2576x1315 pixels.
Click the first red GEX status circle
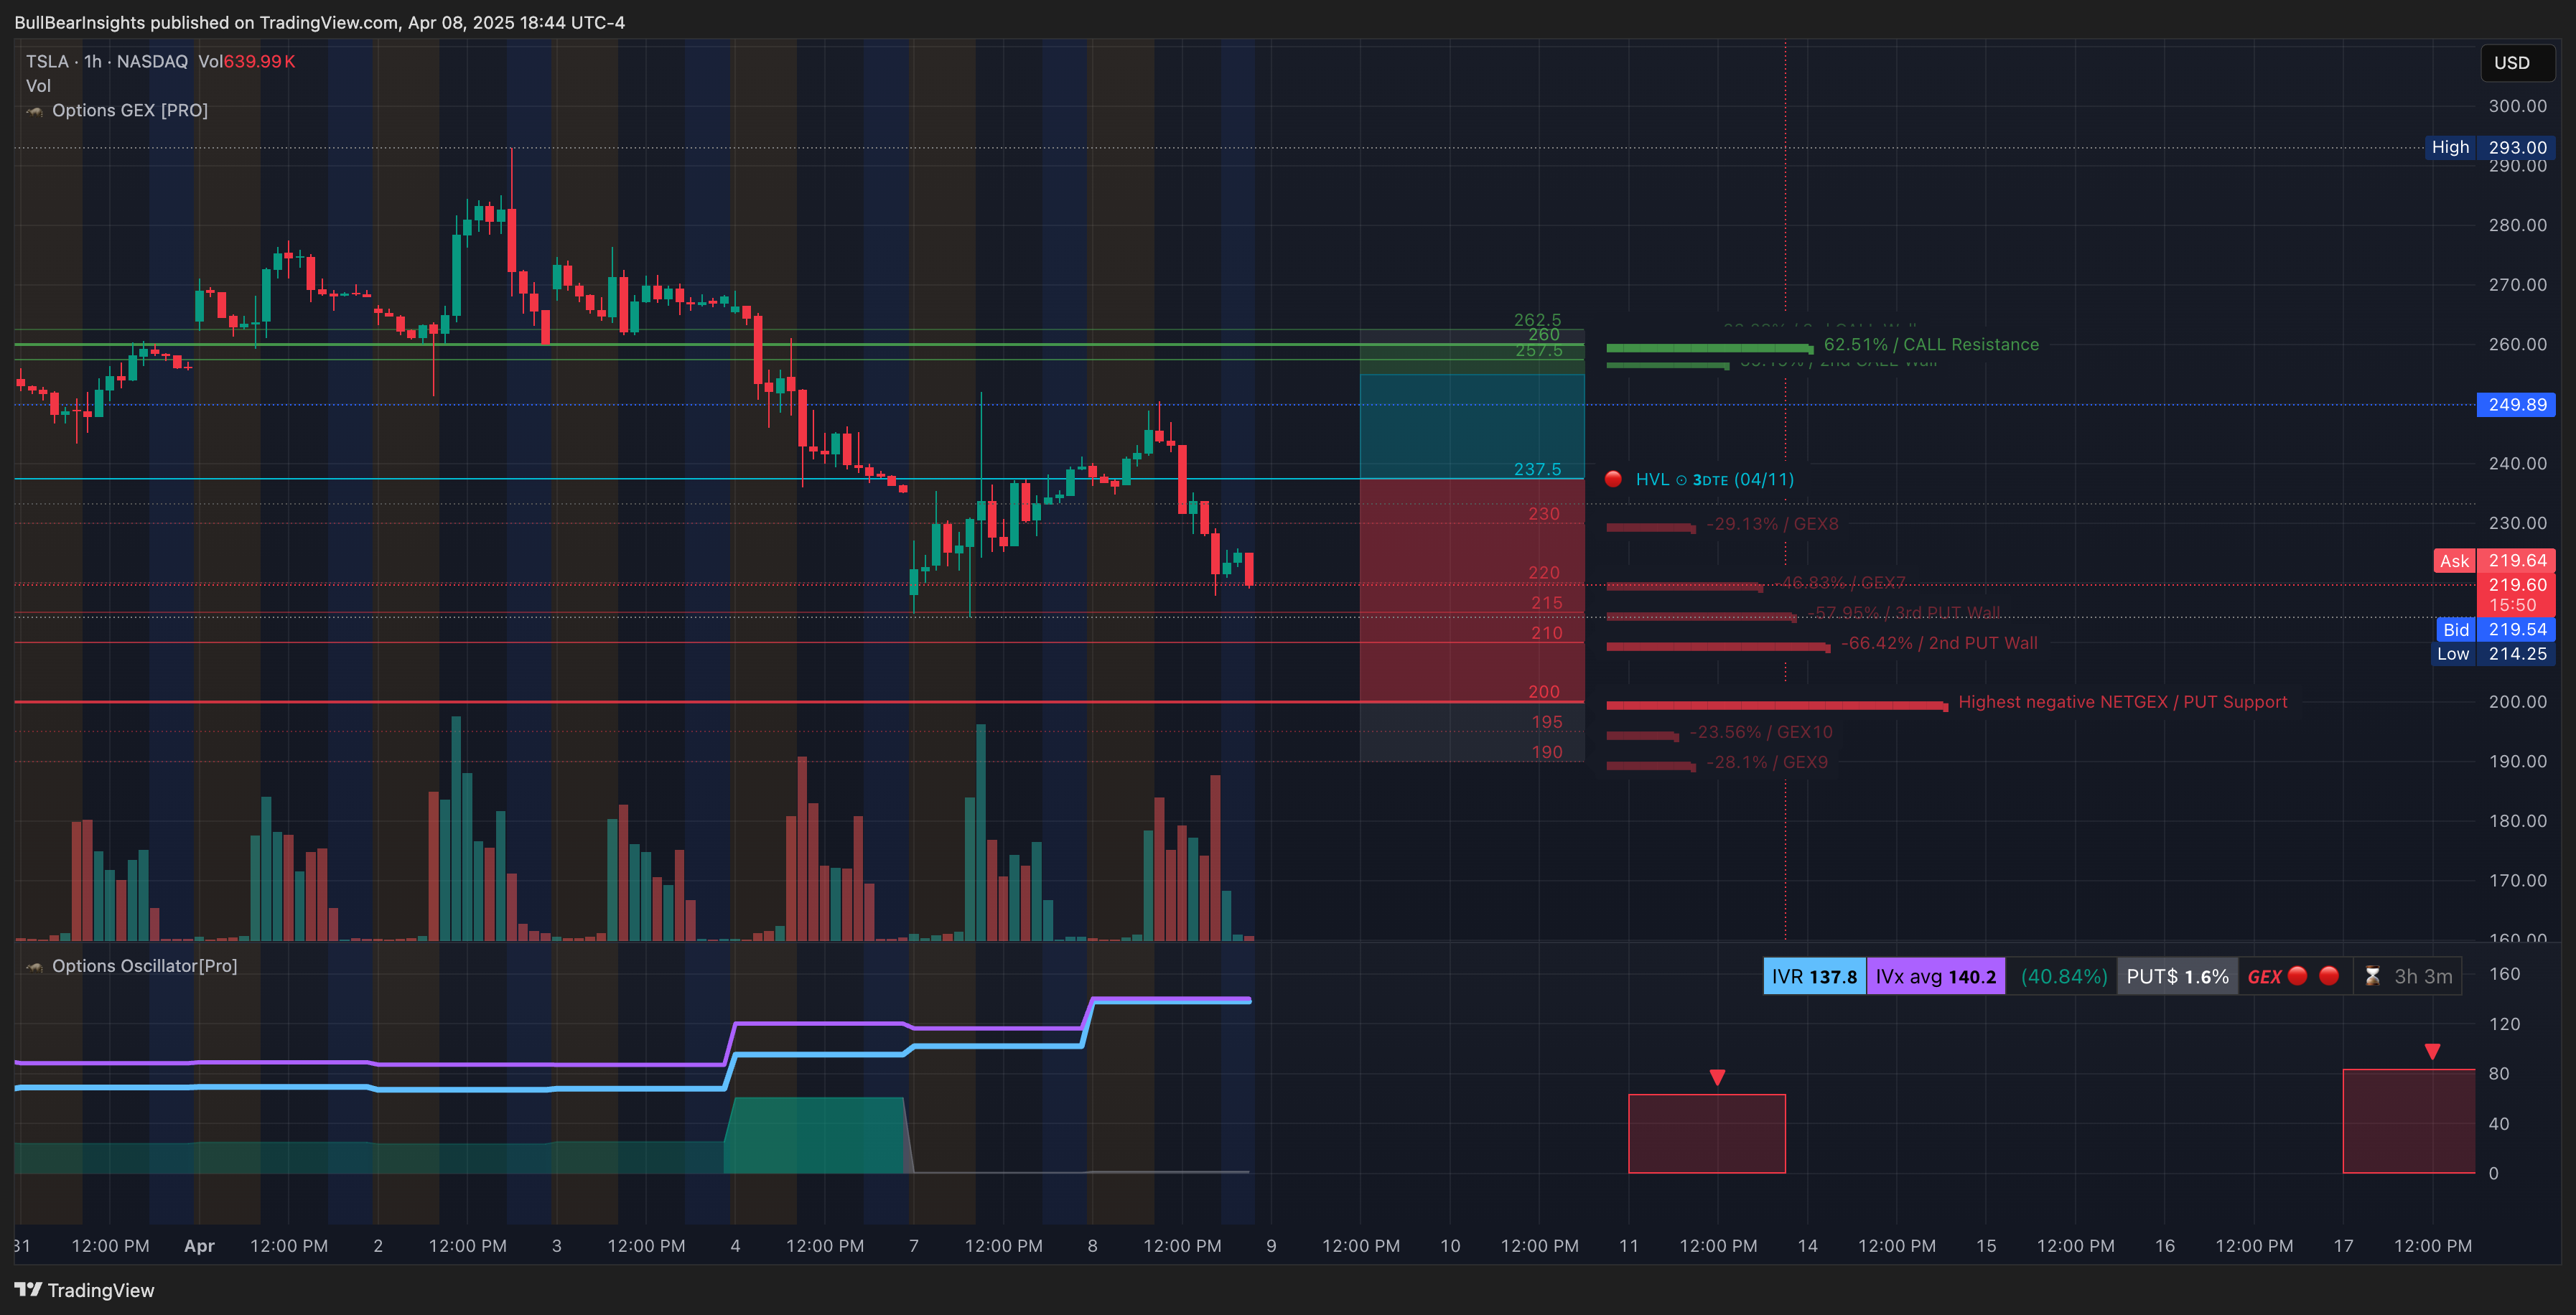[2297, 976]
